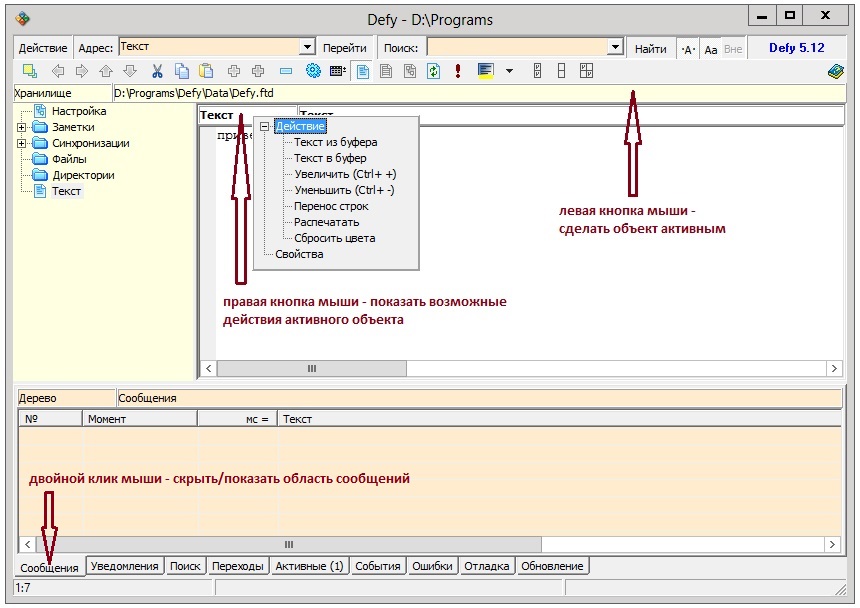Viewport: 860px width, 608px height.
Task: Switch to the Уведомления tab
Action: tap(125, 566)
